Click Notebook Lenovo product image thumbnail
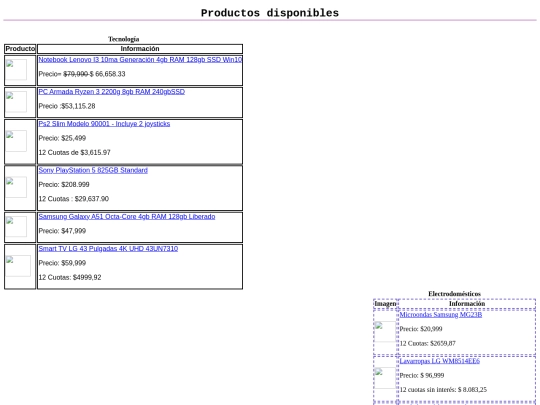 coord(16,70)
